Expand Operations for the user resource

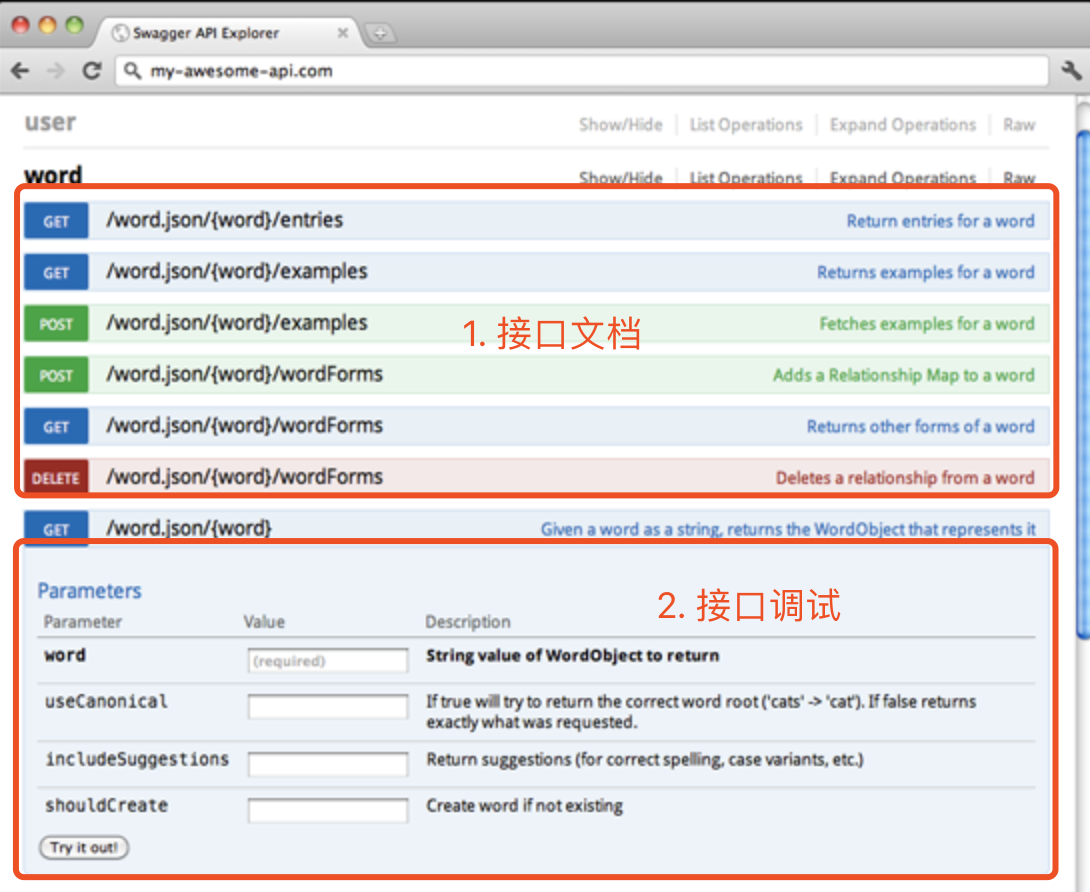pos(902,125)
